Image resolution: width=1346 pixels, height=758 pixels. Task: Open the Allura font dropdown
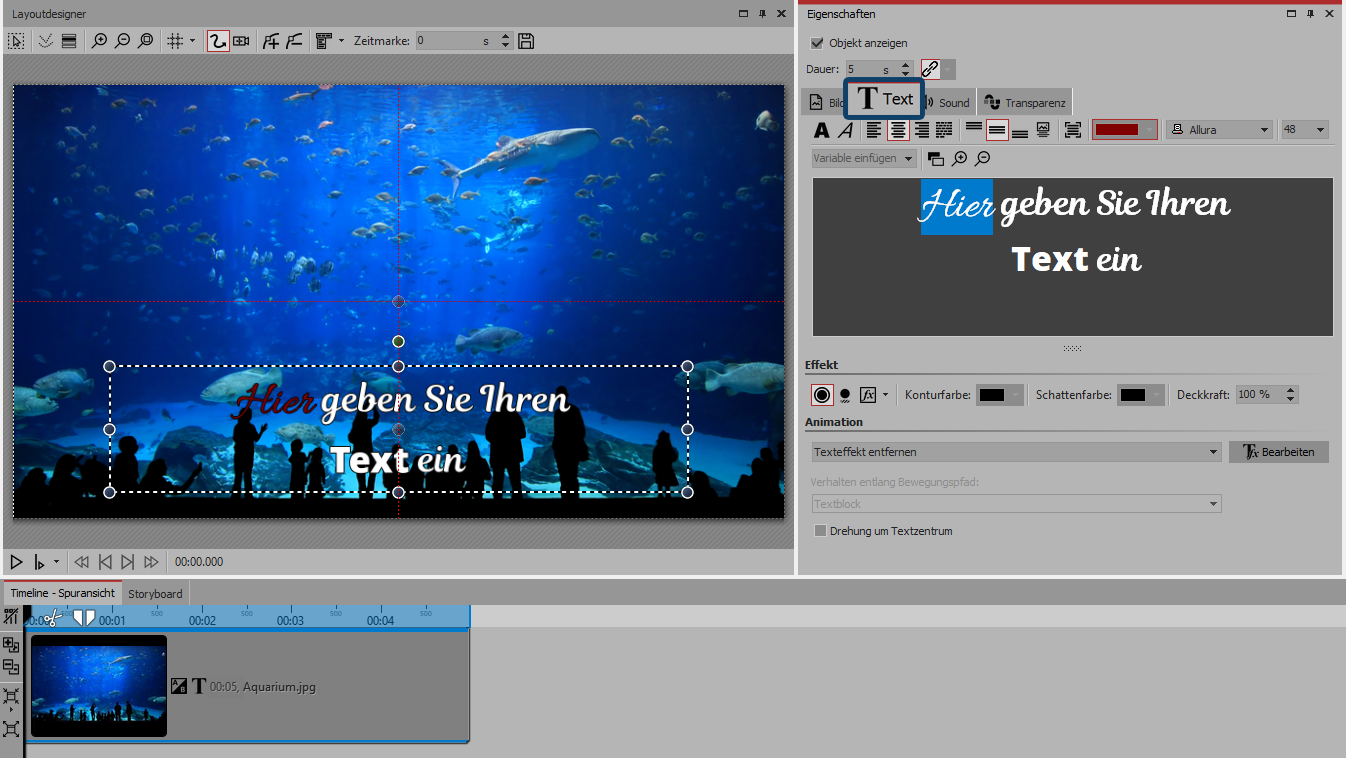click(1219, 130)
